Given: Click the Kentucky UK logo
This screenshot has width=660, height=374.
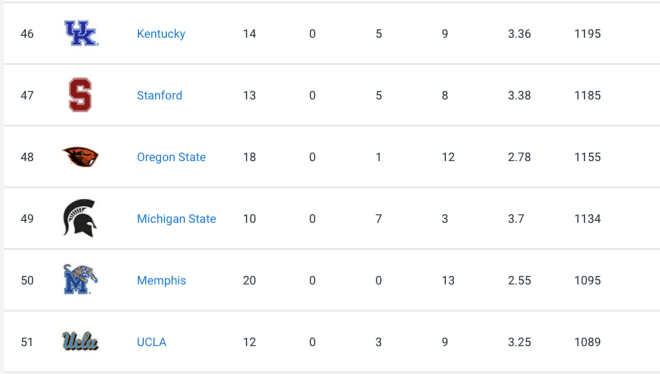Looking at the screenshot, I should [x=81, y=33].
